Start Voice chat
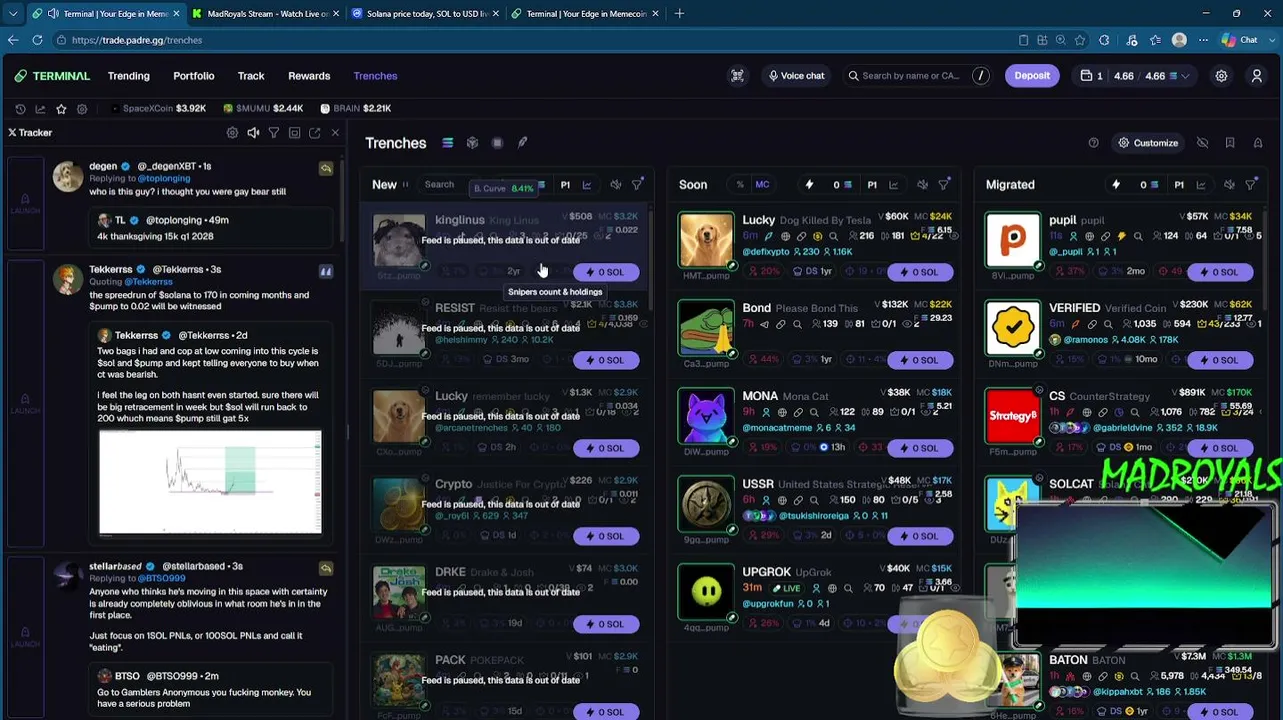Image resolution: width=1283 pixels, height=720 pixels. coord(796,76)
